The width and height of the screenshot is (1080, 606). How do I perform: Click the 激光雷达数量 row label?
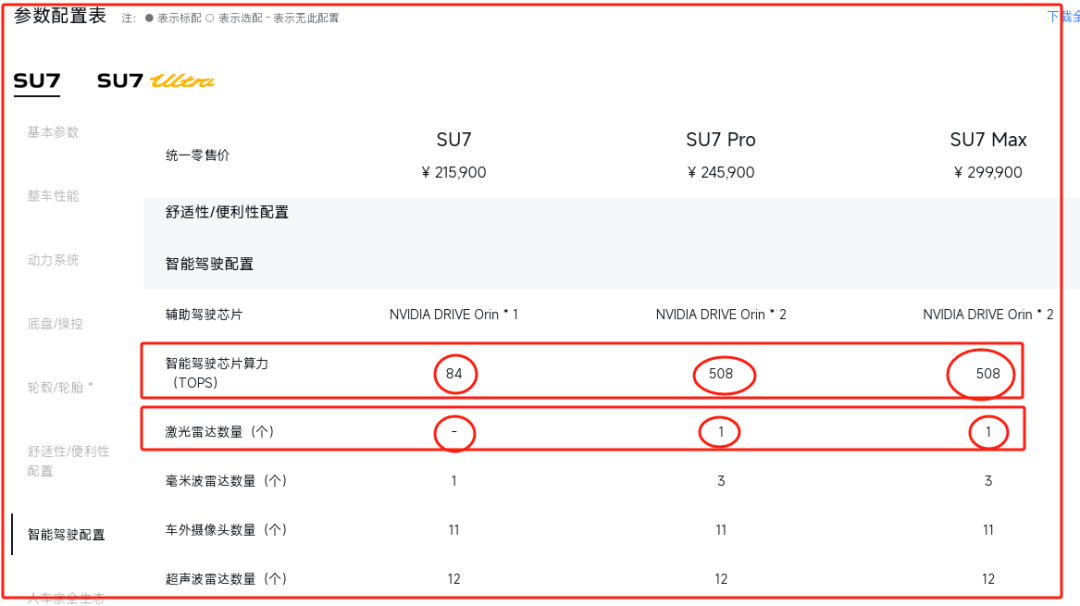[219, 432]
